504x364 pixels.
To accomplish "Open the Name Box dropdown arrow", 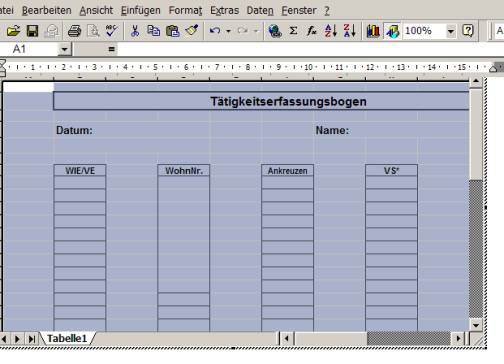I will (x=64, y=50).
